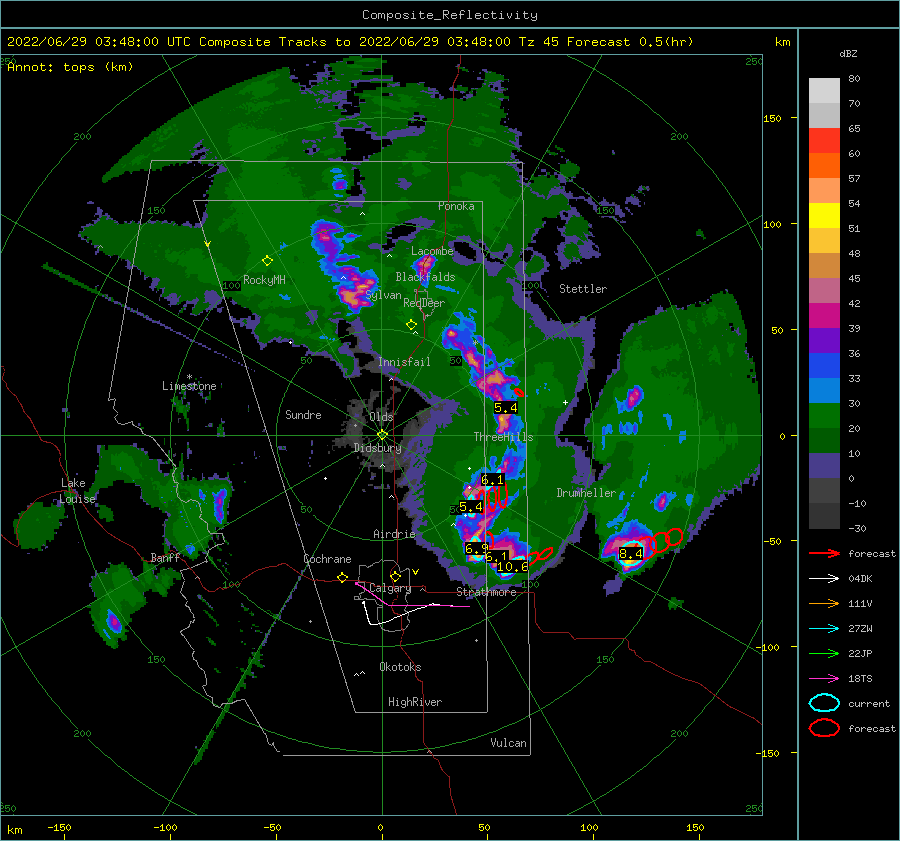This screenshot has width=900, height=841.
Task: Click the yellow radar-center diamond near Olds
Action: pos(382,435)
